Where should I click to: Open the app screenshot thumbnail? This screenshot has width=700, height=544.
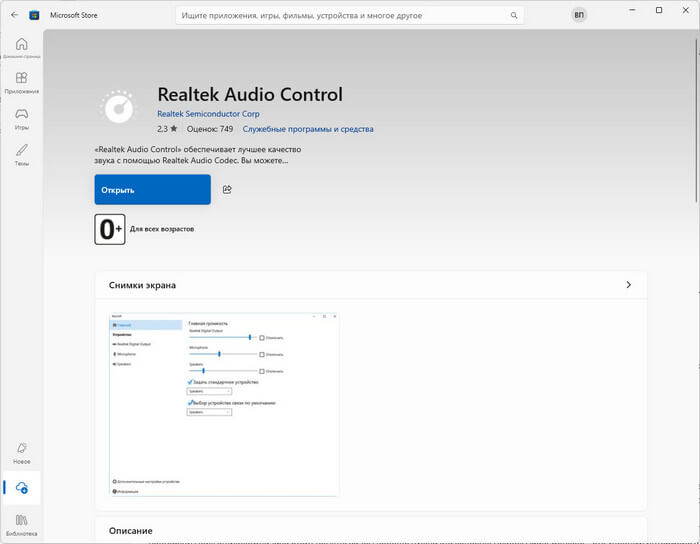coord(223,404)
